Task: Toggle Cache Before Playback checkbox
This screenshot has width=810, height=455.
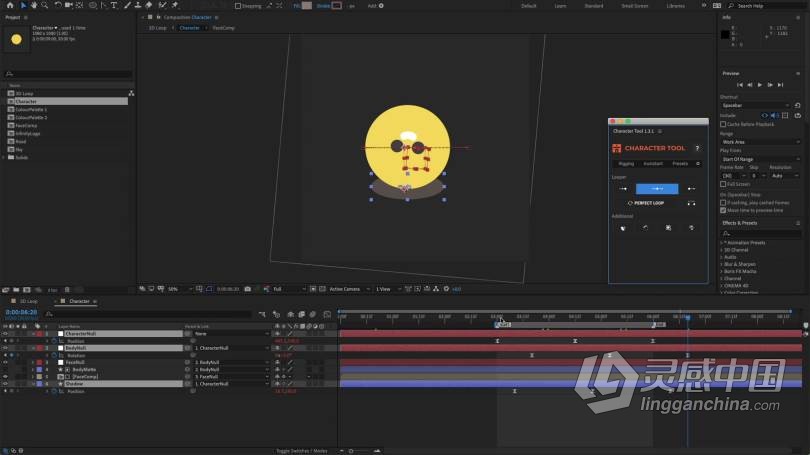Action: point(723,124)
